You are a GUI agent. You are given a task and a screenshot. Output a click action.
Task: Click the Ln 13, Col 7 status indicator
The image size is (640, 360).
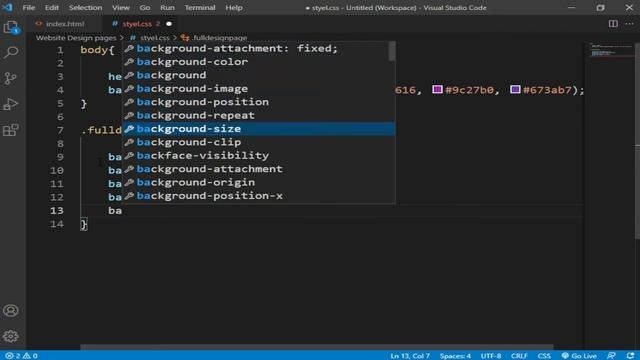pyautogui.click(x=410, y=356)
